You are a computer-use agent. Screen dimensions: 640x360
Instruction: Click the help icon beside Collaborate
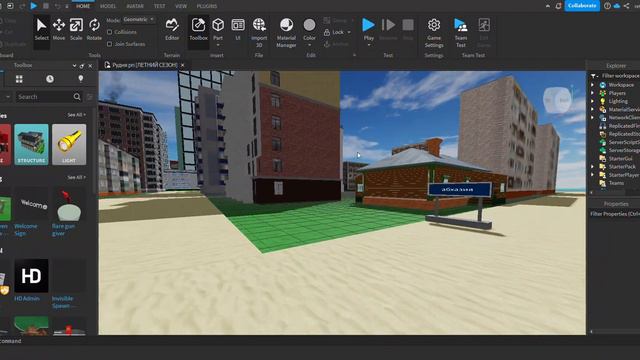pos(607,6)
